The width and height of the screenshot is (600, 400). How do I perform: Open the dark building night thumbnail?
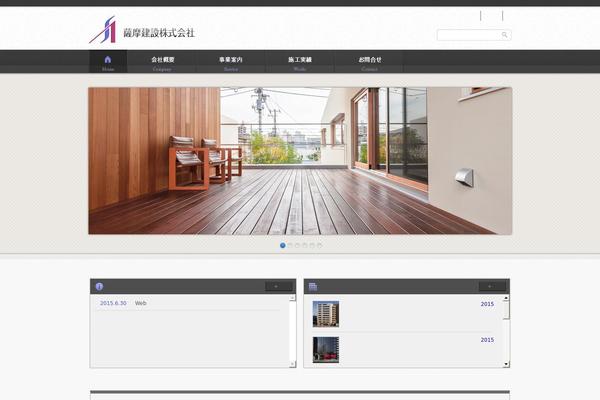tap(326, 350)
